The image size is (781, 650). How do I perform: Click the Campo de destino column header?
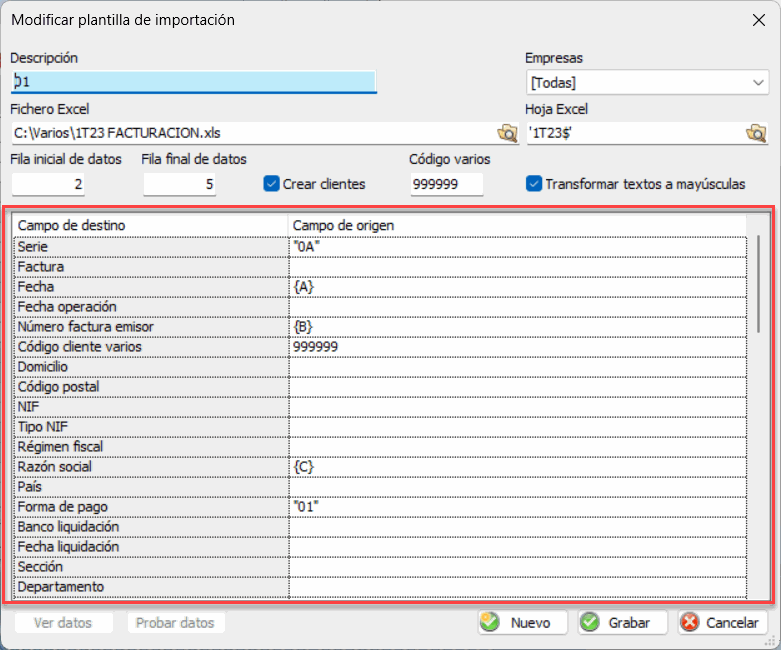[151, 226]
